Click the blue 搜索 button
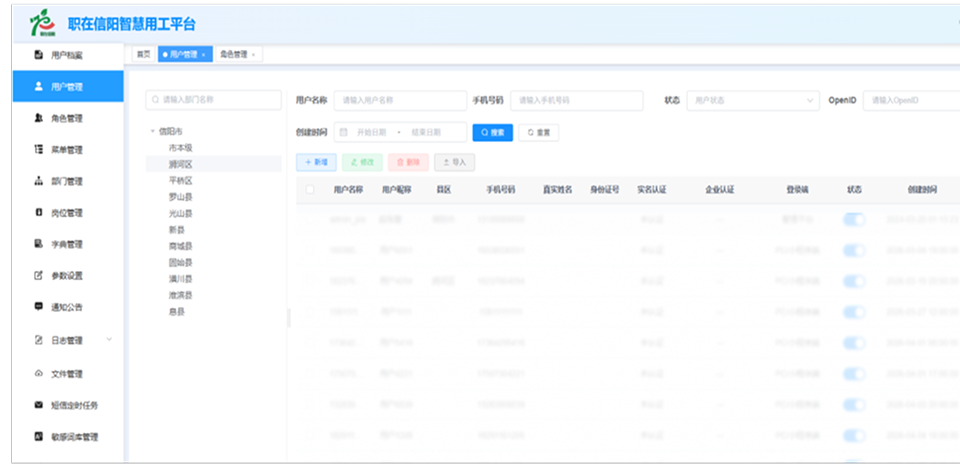Image resolution: width=960 pixels, height=464 pixels. (x=492, y=132)
